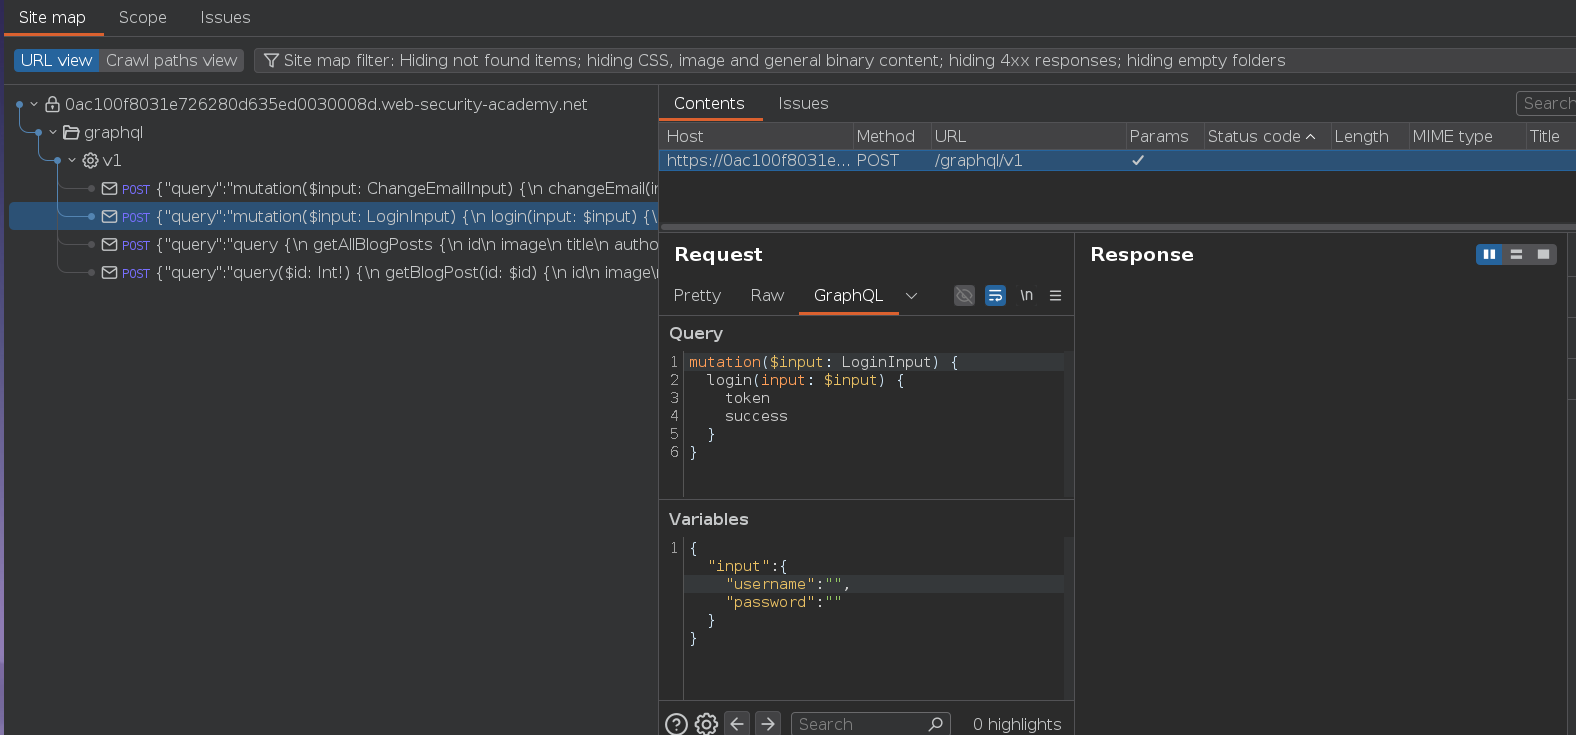Switch the request view to Raw
Image resolution: width=1576 pixels, height=735 pixels.
[x=767, y=295]
